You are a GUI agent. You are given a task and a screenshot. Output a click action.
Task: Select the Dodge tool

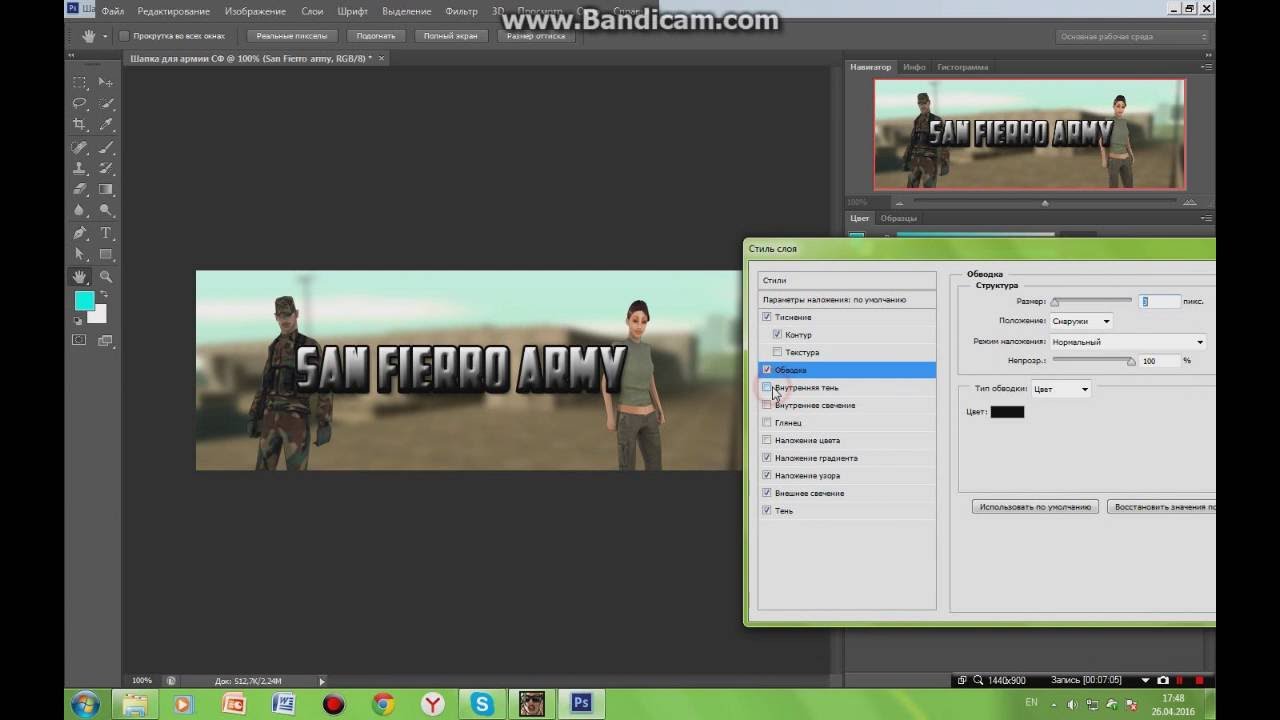(x=106, y=211)
